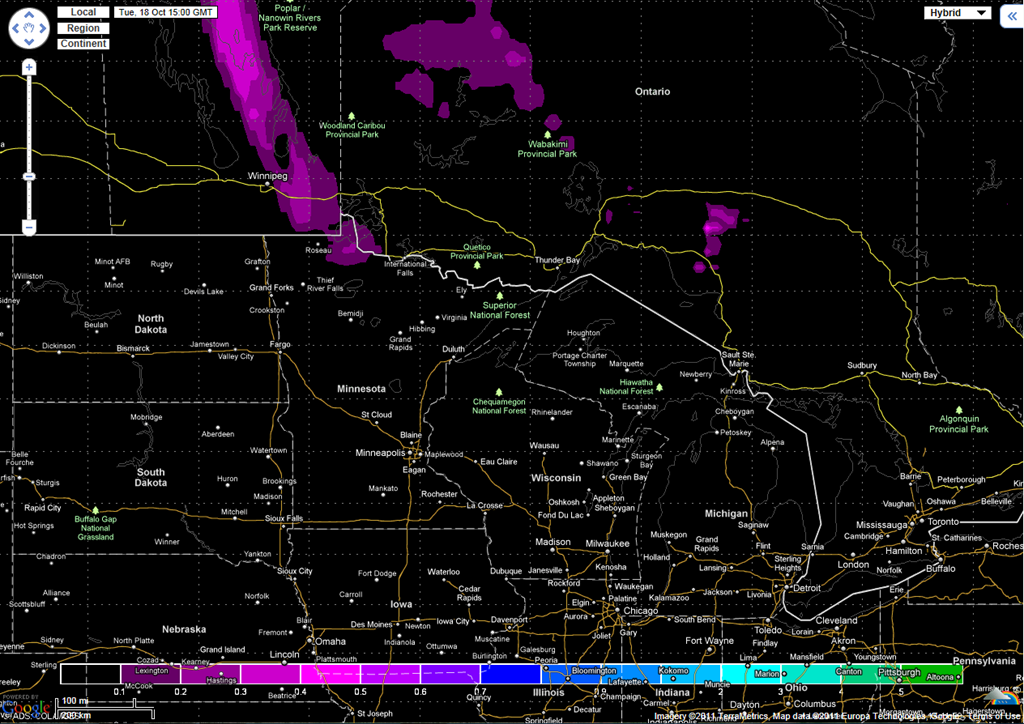Click the Fargo city label
The image size is (1024, 724).
[280, 344]
